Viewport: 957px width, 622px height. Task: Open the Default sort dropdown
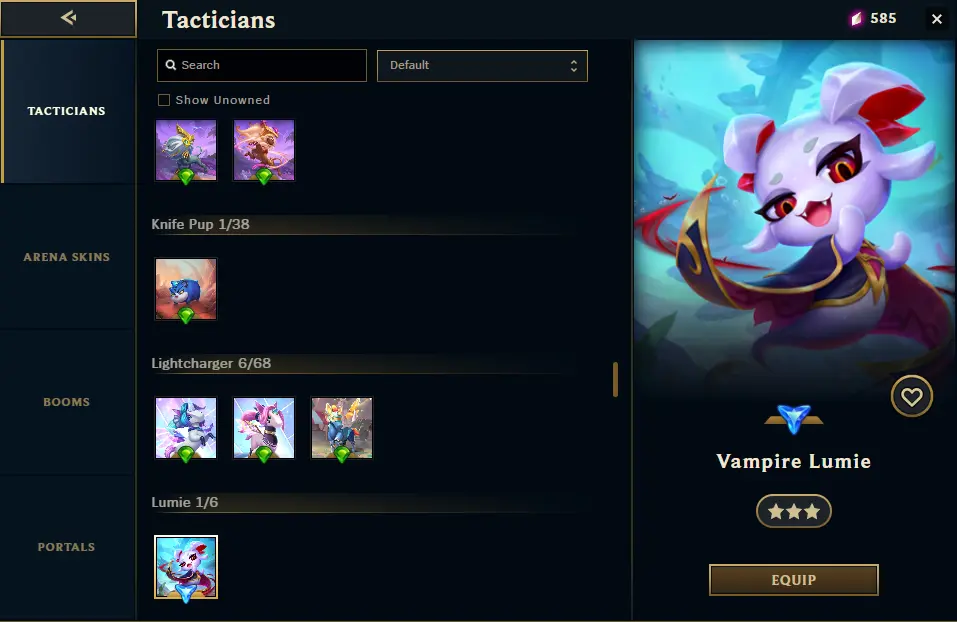tap(482, 66)
